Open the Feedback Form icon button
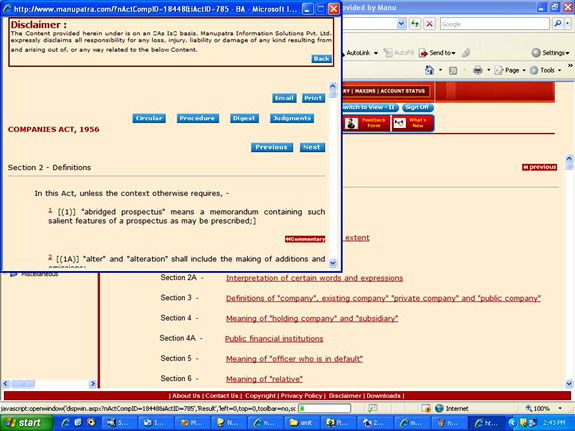Image resolution: width=575 pixels, height=431 pixels. pyautogui.click(x=367, y=123)
